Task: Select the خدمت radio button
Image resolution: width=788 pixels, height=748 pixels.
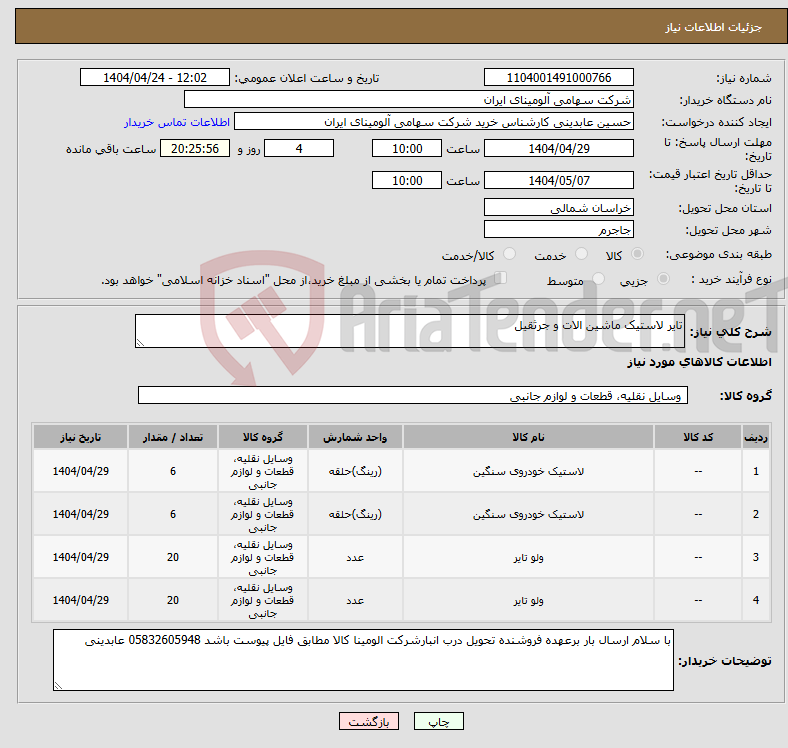Action: [x=581, y=254]
